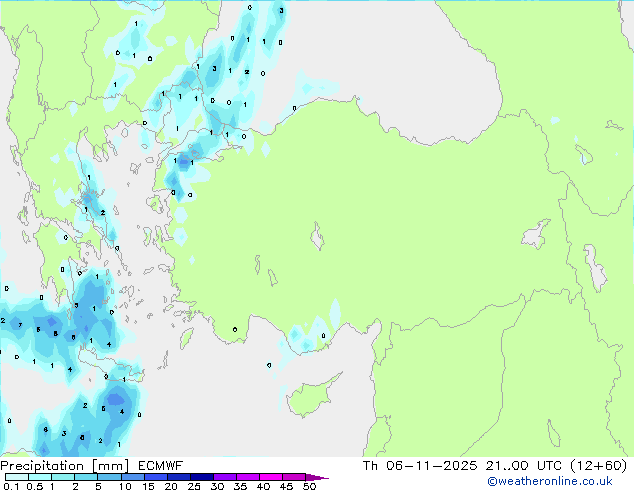Click the large central lake in Turkey
This screenshot has width=634, height=490.
click(317, 236)
